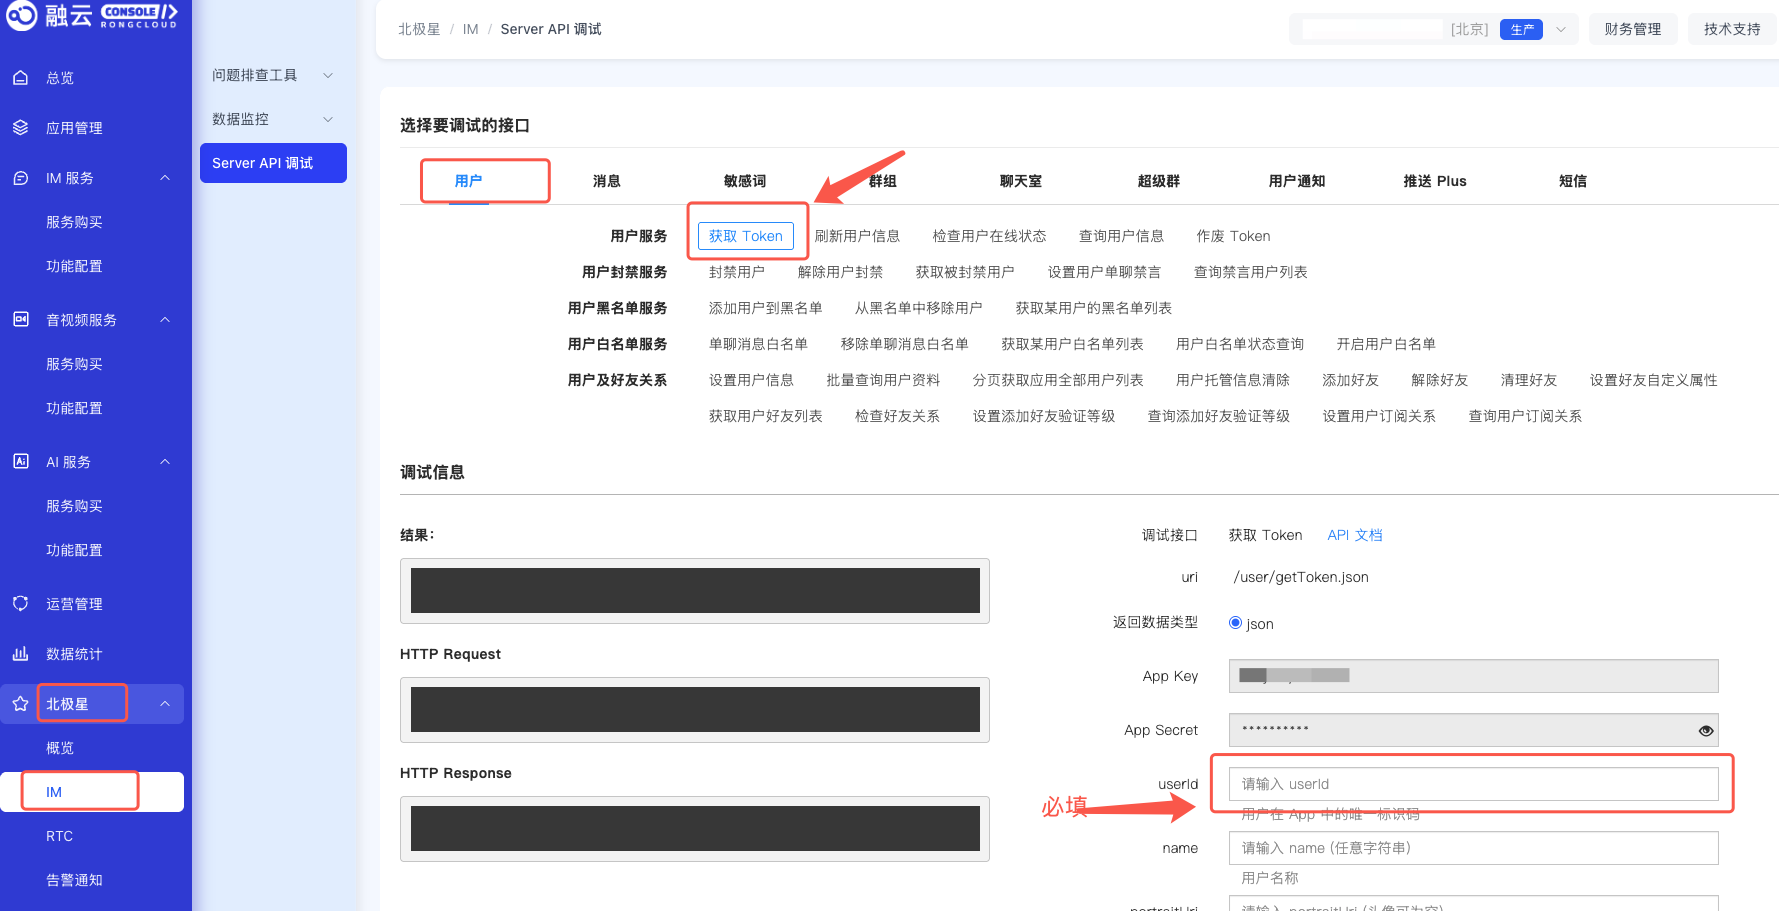
Task: Switch to the 聊天室 tab
Action: point(1020,181)
